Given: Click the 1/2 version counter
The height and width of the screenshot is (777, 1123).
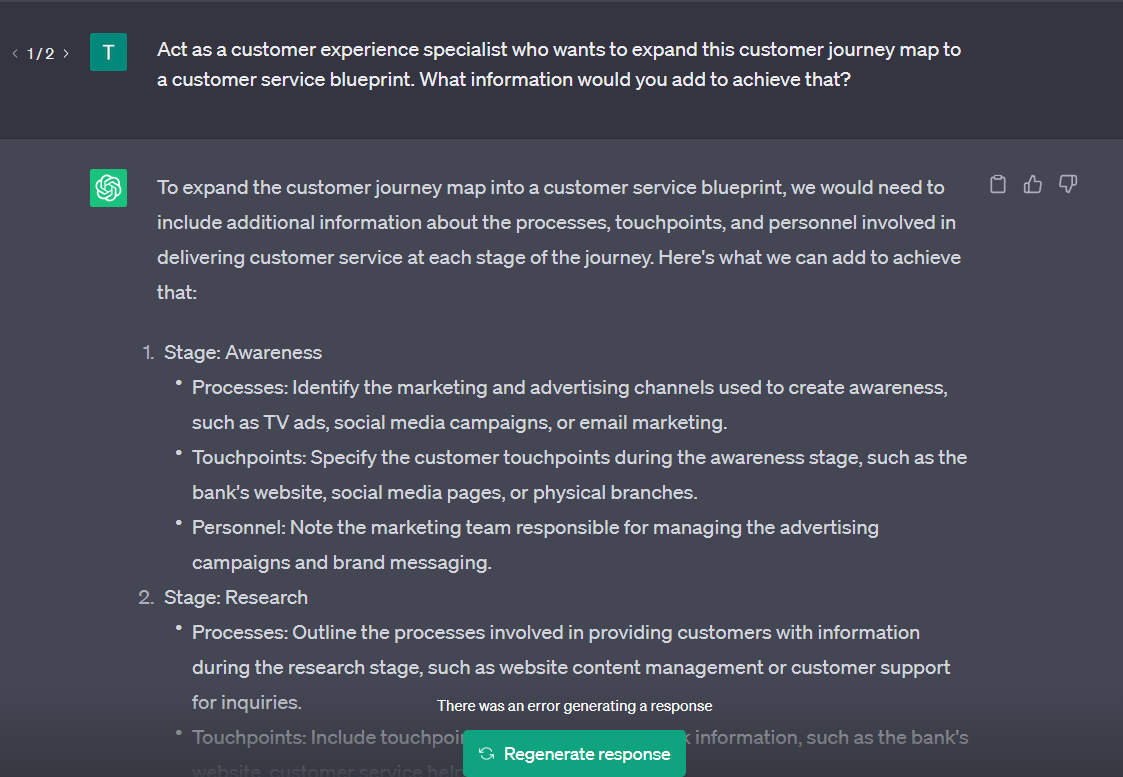Looking at the screenshot, I should 40,54.
